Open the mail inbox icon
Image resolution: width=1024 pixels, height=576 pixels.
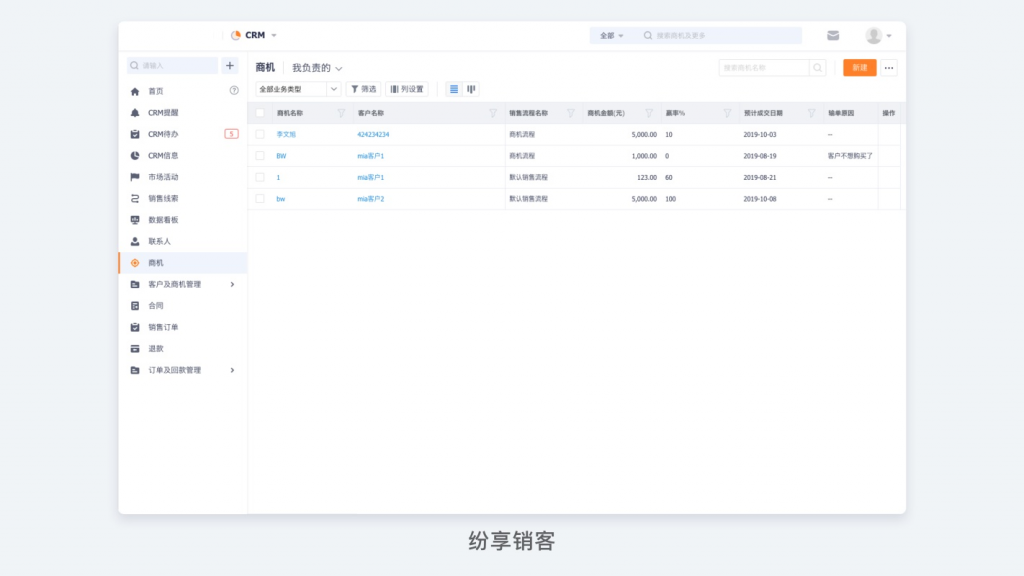pyautogui.click(x=833, y=35)
